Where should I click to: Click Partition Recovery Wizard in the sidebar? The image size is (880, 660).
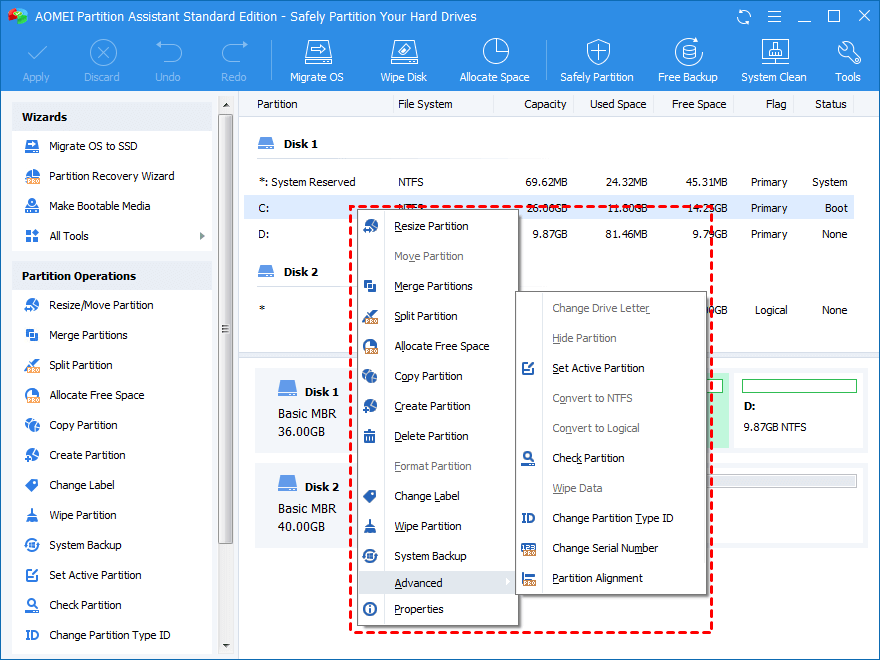(111, 176)
